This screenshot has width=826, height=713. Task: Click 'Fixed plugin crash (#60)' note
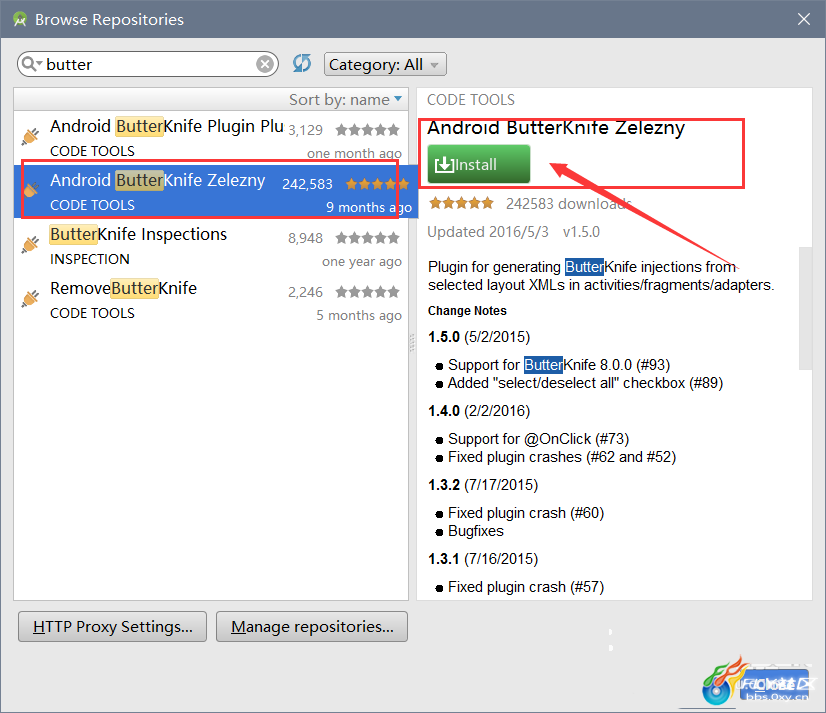pyautogui.click(x=526, y=513)
